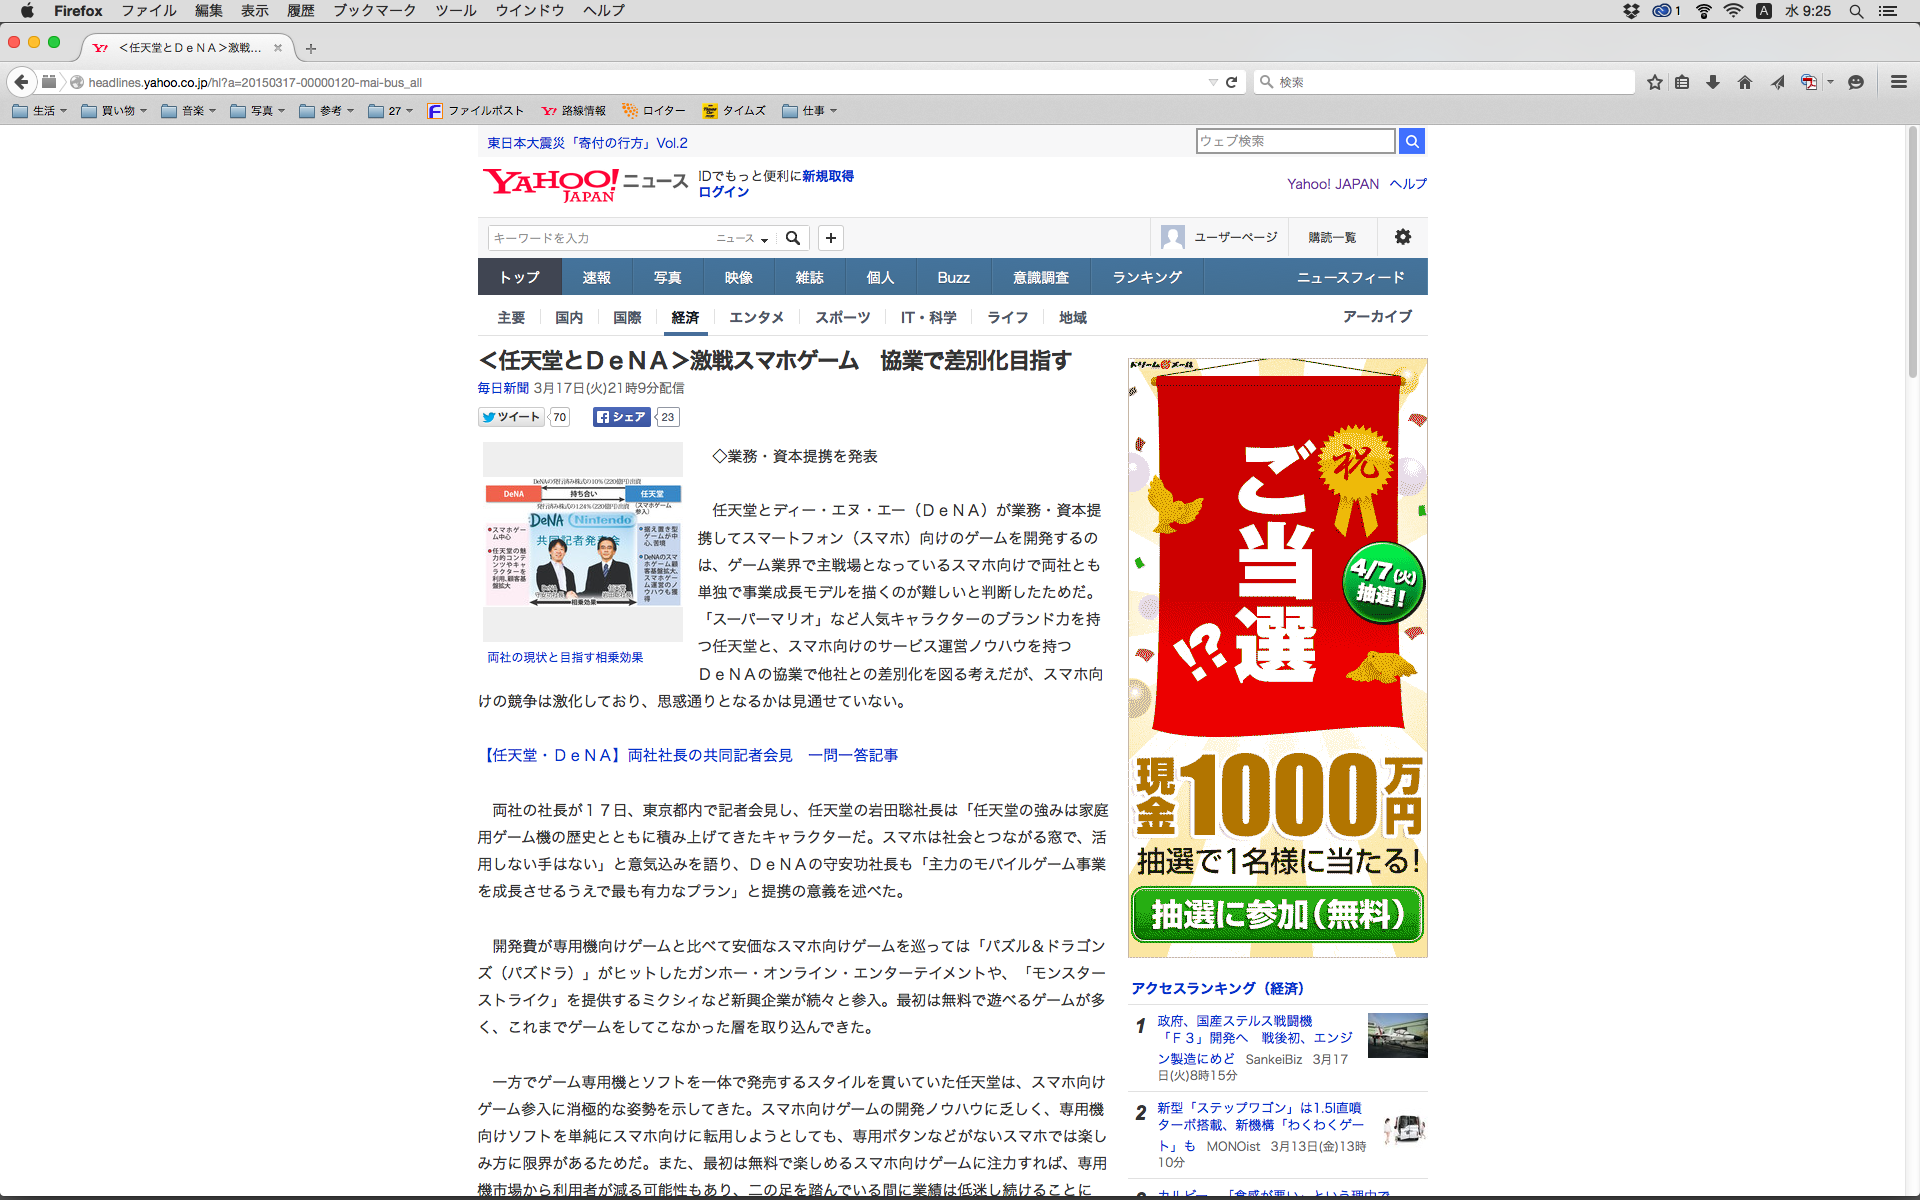Go to Firefox home page icon
The height and width of the screenshot is (1200, 1920).
coord(1745,82)
